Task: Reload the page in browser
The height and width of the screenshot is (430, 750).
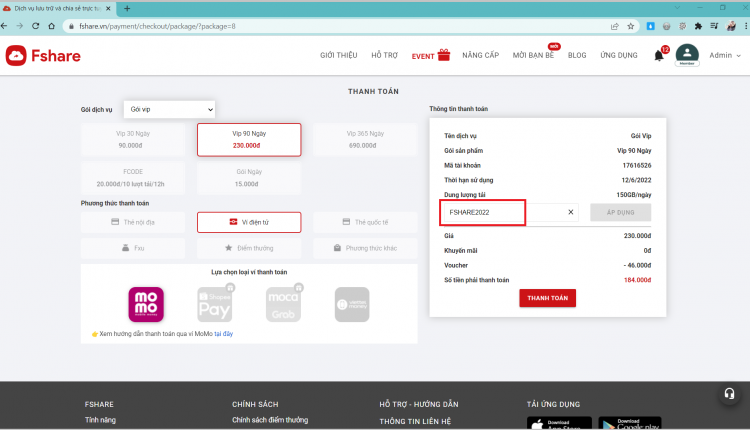Action: tap(35, 26)
